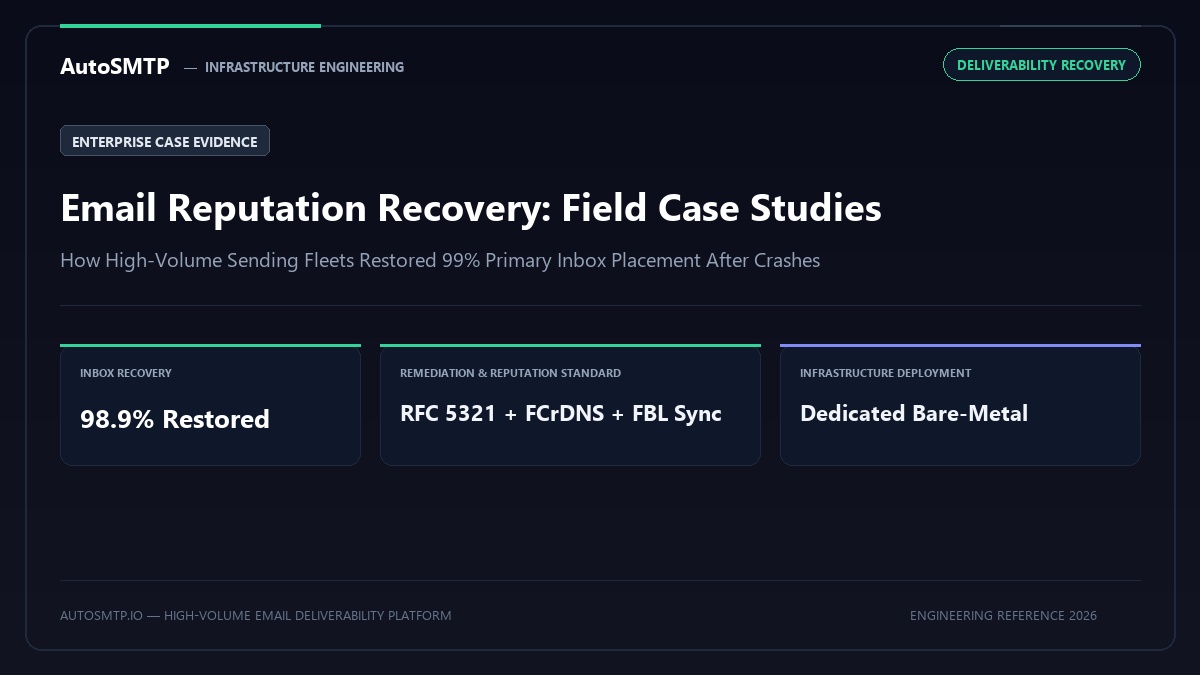Click the INBOX RECOVERY card label
The image size is (1200, 675).
[126, 373]
